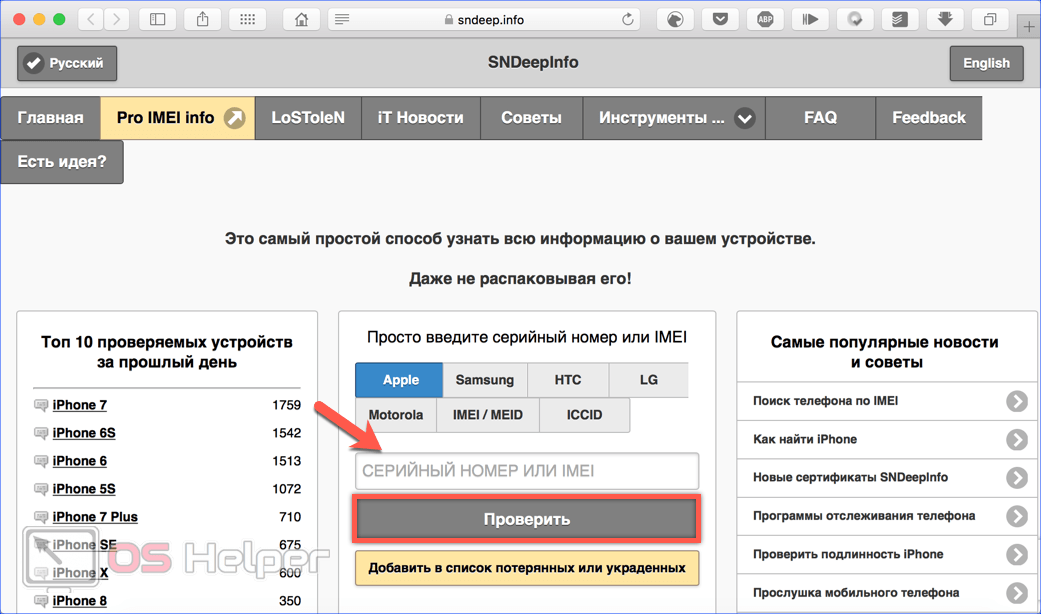1041x614 pixels.
Task: Go forward with Safari's forward arrow
Action: tap(117, 19)
